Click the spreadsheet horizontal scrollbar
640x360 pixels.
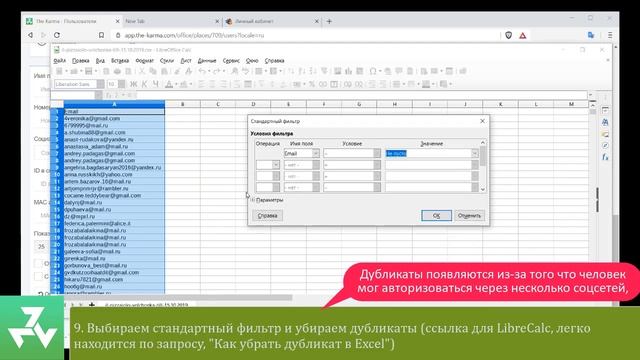[x=178, y=298]
